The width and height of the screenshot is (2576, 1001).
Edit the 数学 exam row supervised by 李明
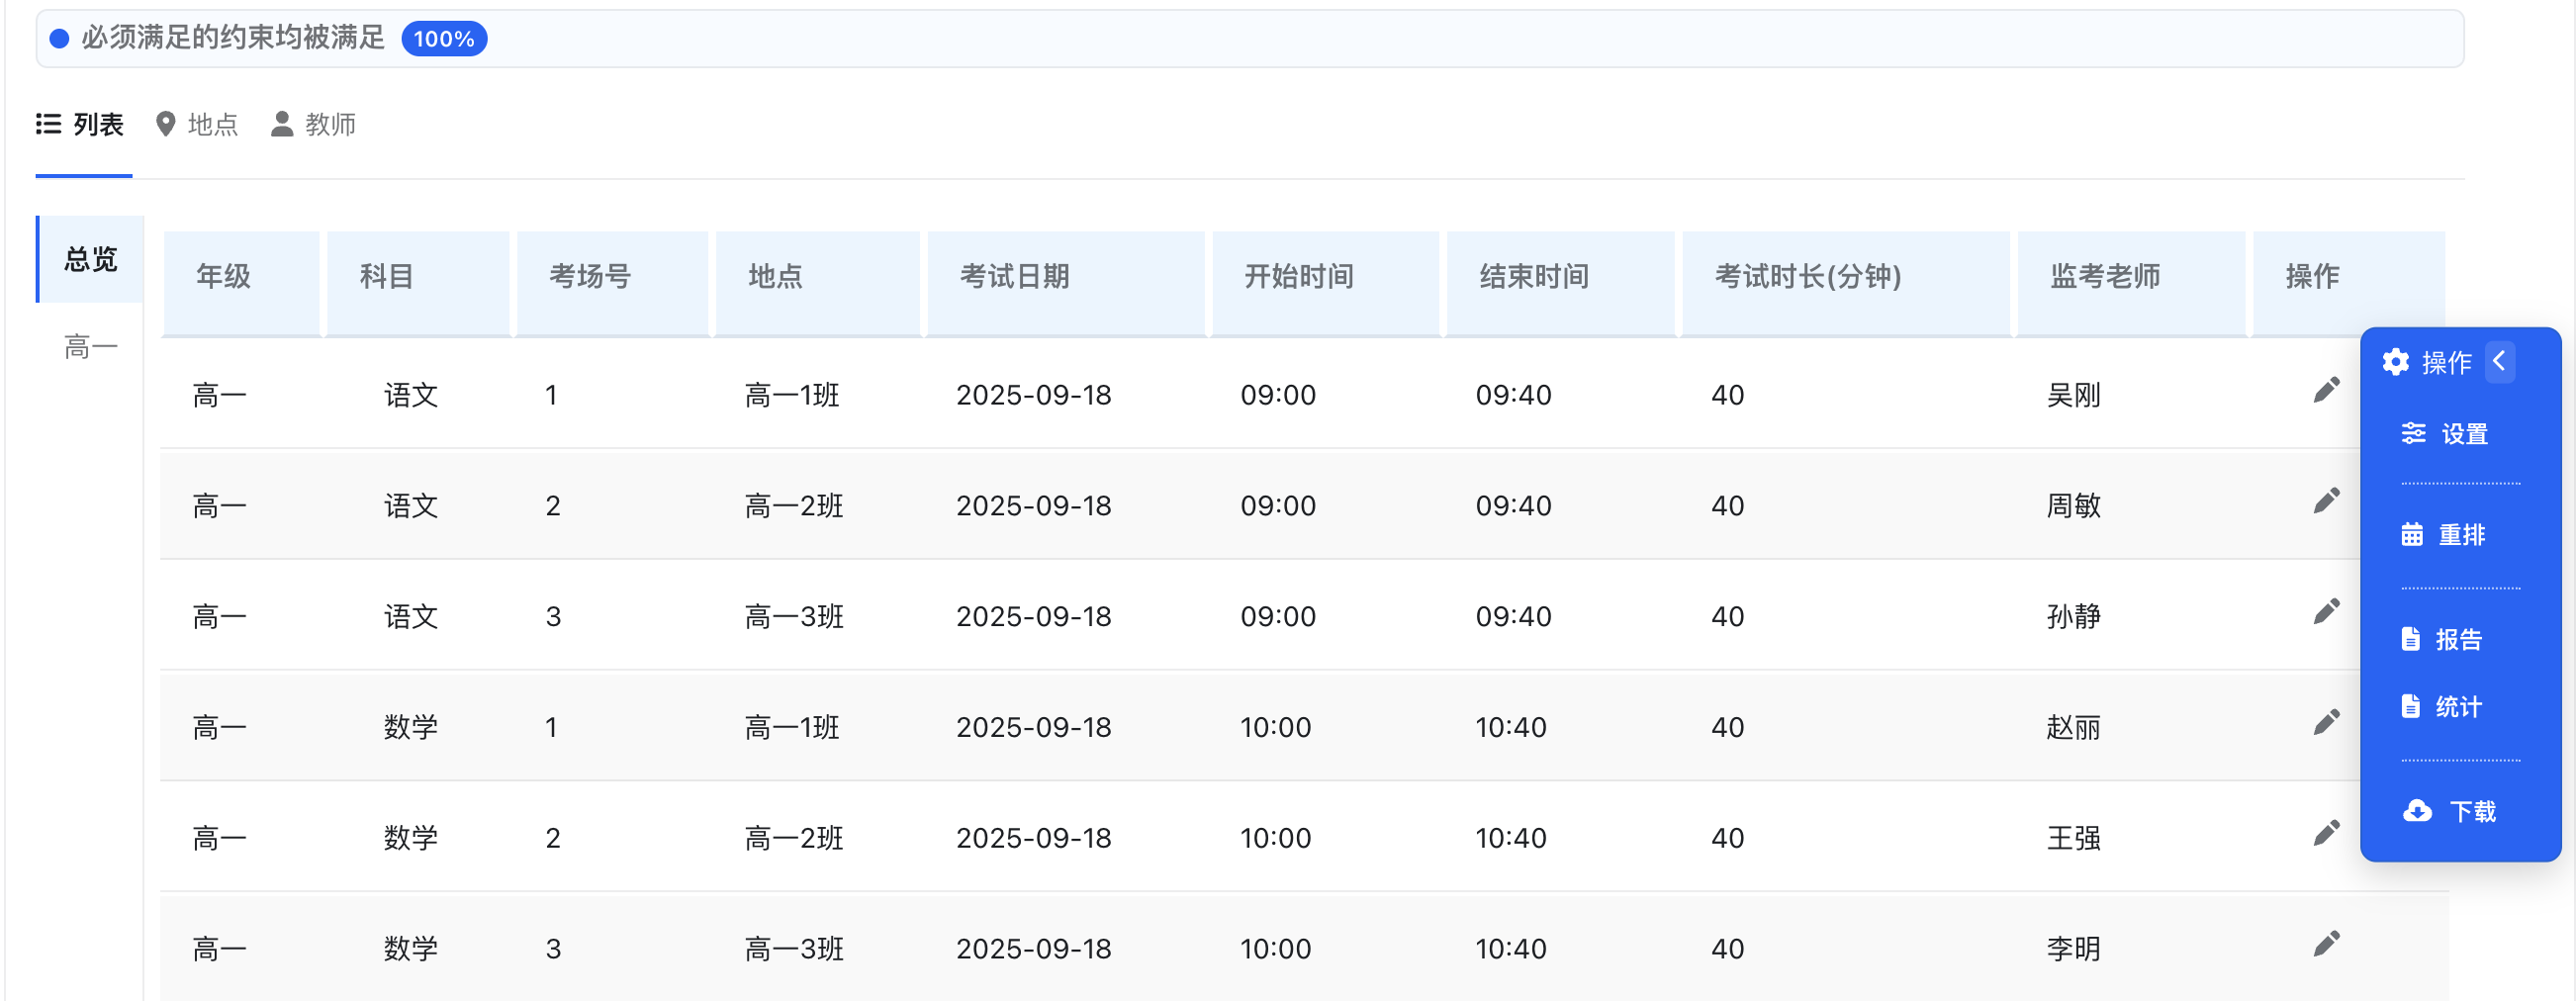coord(2328,942)
